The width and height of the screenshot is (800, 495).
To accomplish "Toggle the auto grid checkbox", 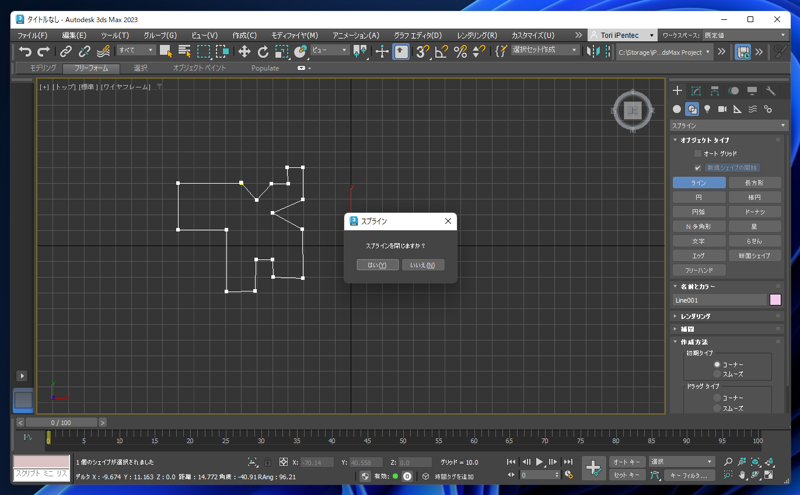I will point(697,154).
